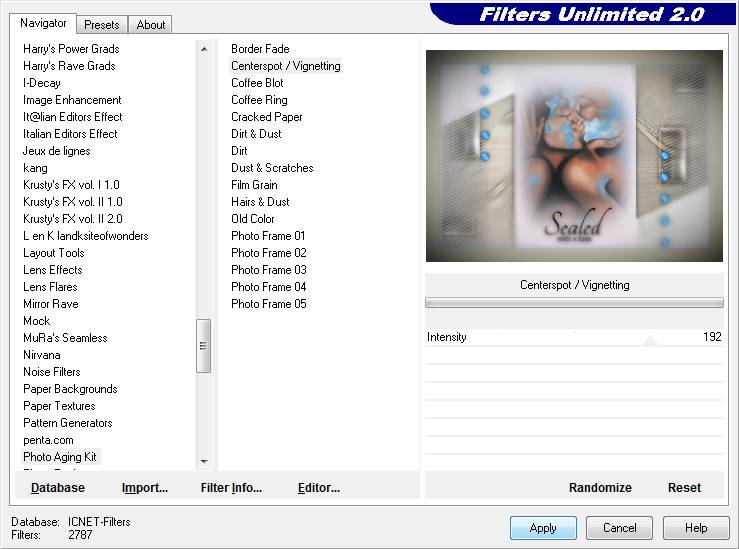The width and height of the screenshot is (739, 549).
Task: Reset the filter parameters
Action: (x=684, y=488)
